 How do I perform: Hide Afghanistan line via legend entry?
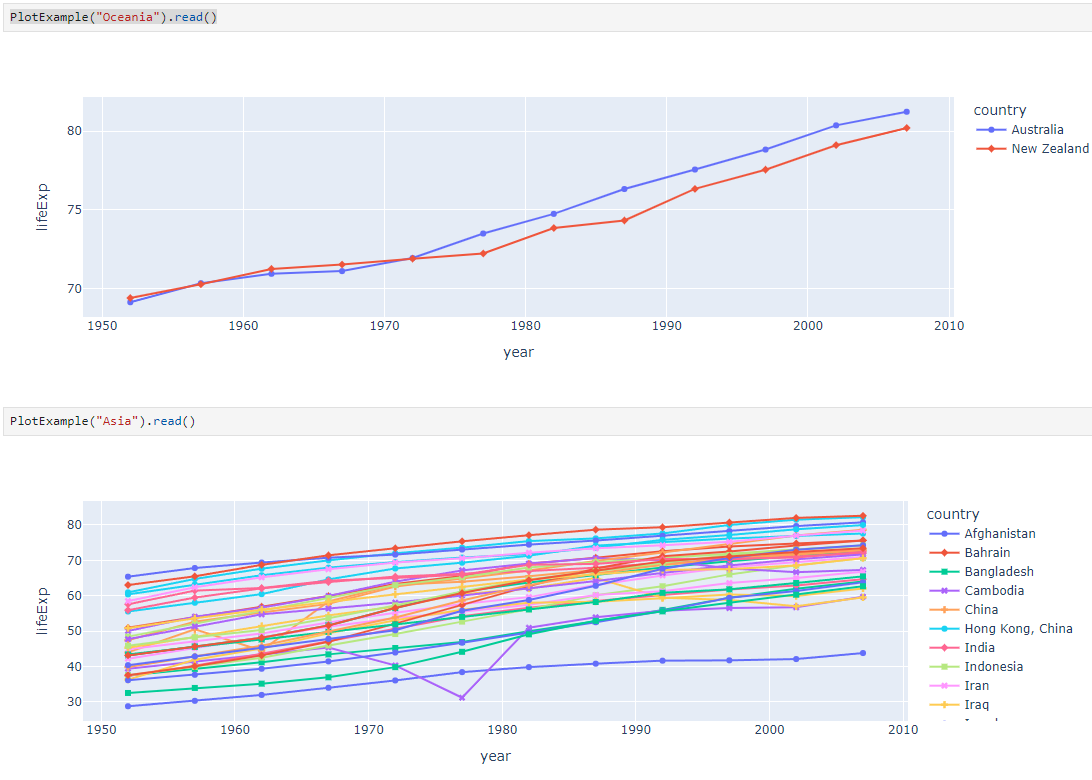pyautogui.click(x=983, y=533)
